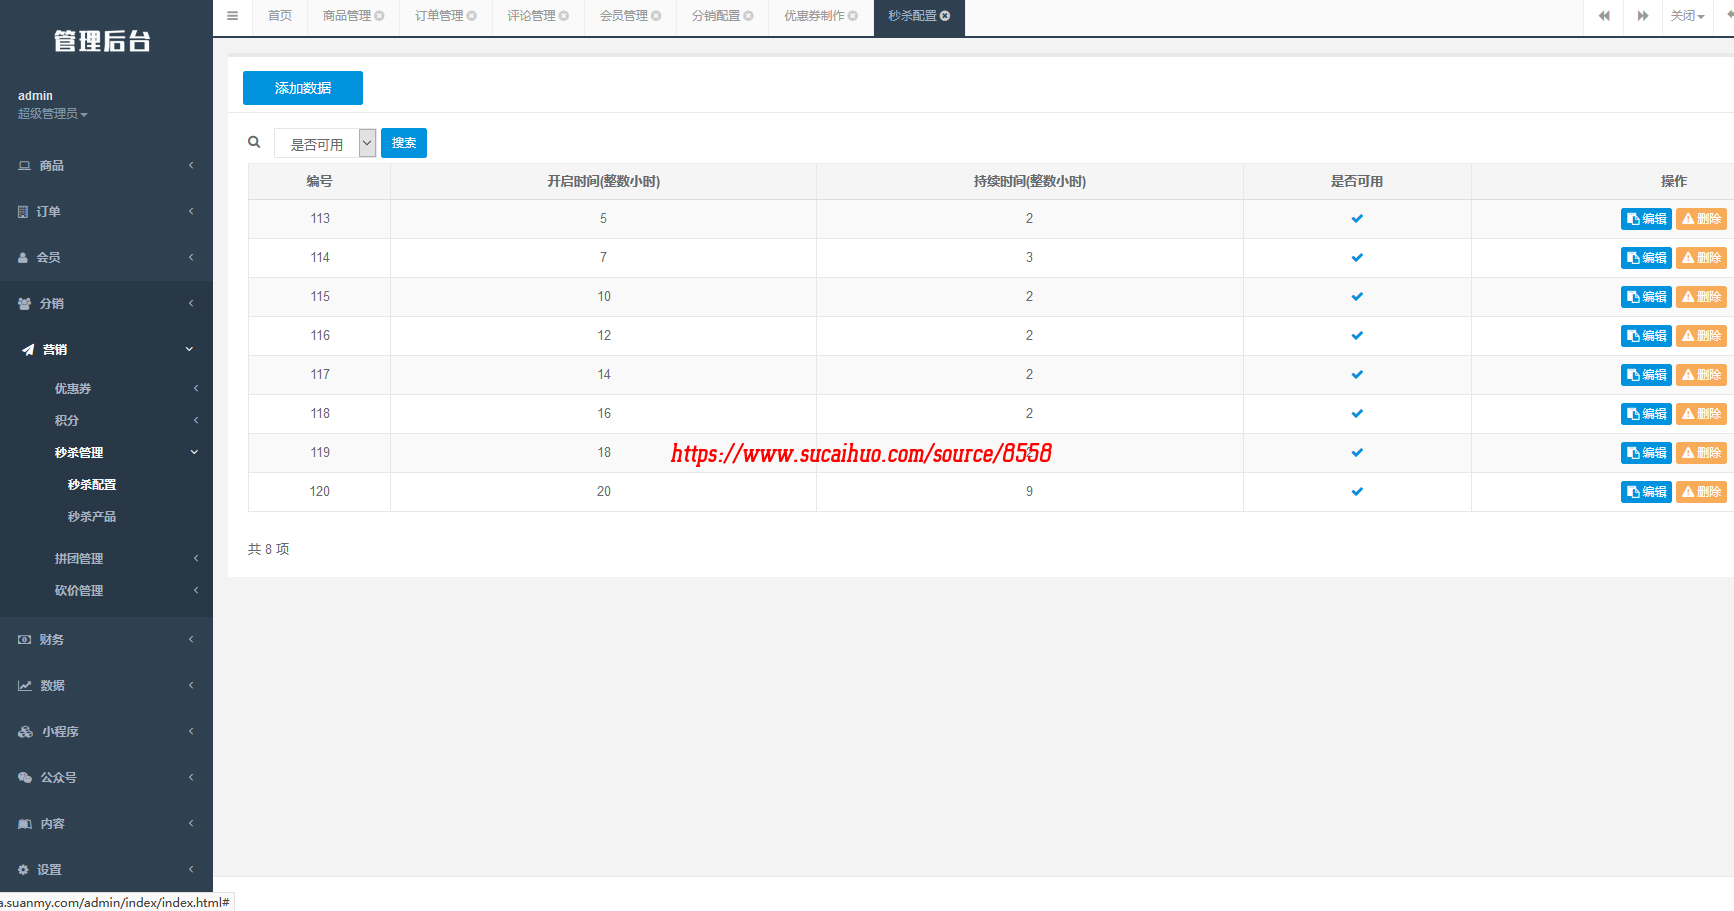1734x911 pixels.
Task: Toggle the availability checkmark for row 113
Action: coord(1357,219)
